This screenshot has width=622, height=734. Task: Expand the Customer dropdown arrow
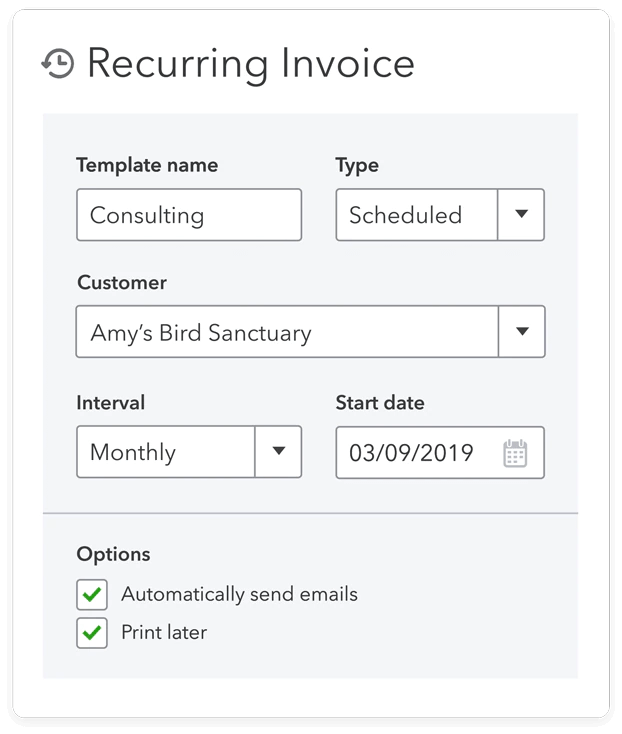tap(522, 331)
